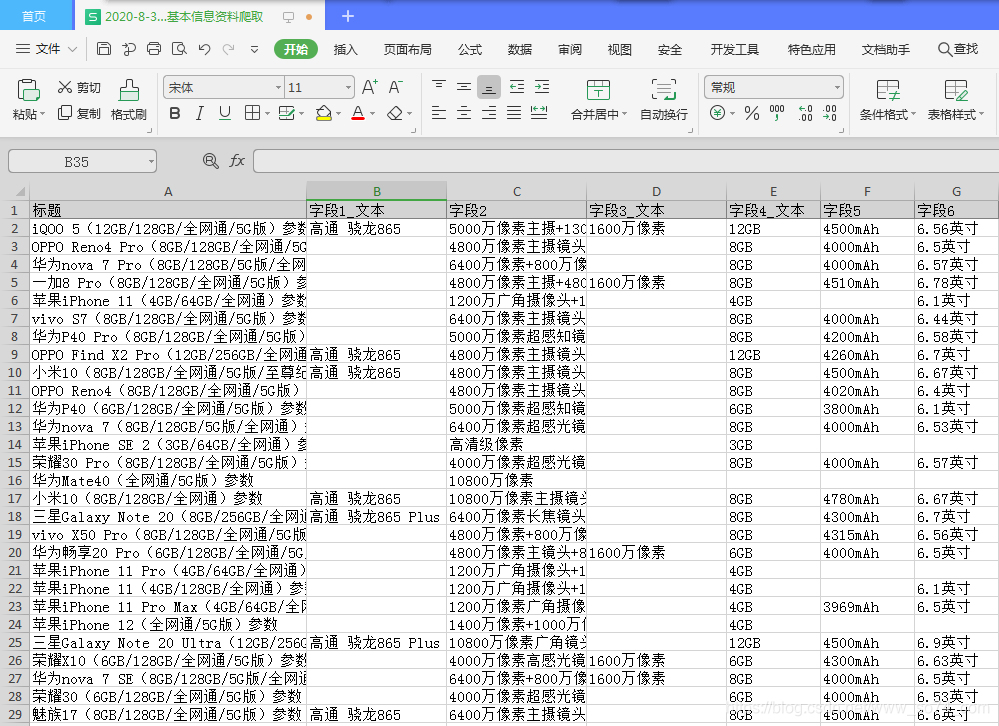Click magnifier icon beside fx

pyautogui.click(x=210, y=160)
